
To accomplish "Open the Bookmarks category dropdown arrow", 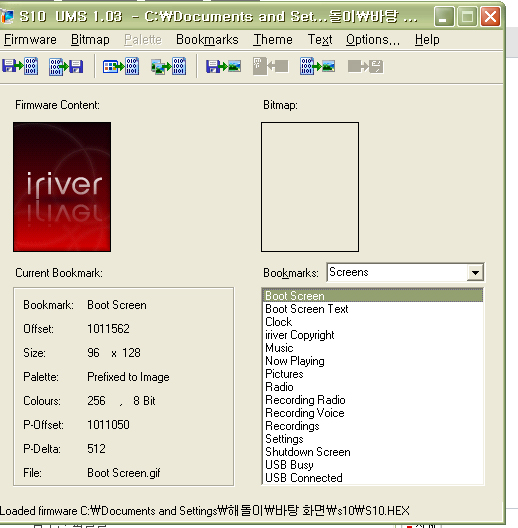I will point(475,272).
